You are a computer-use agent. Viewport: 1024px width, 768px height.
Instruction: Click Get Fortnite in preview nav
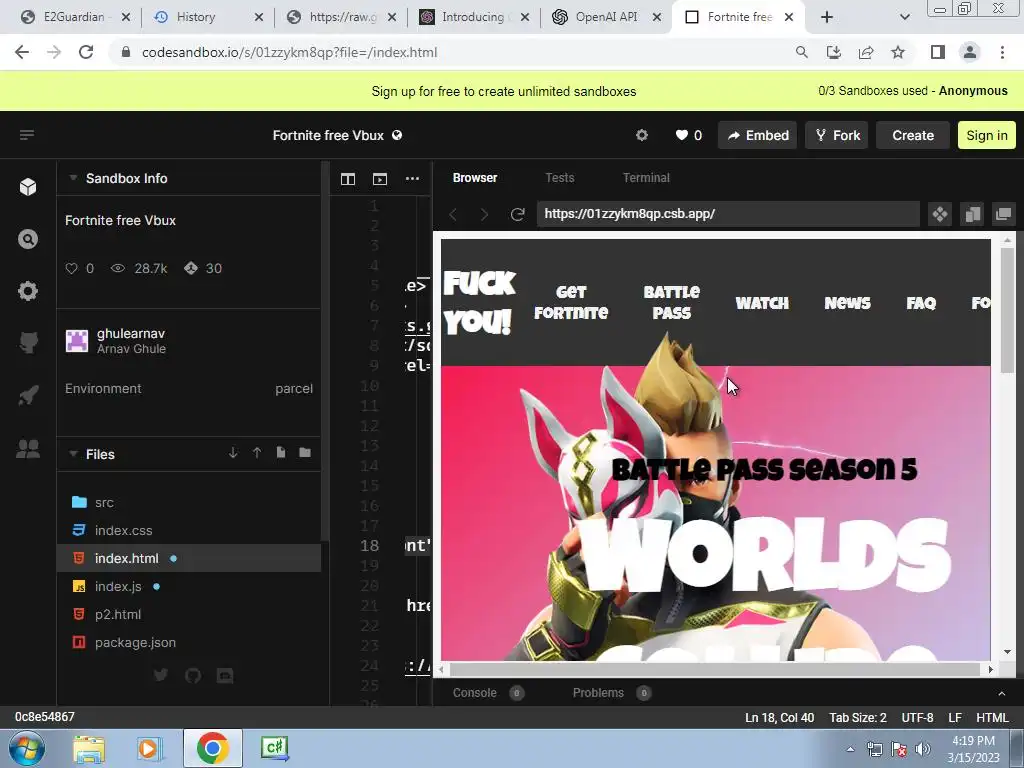(x=571, y=302)
